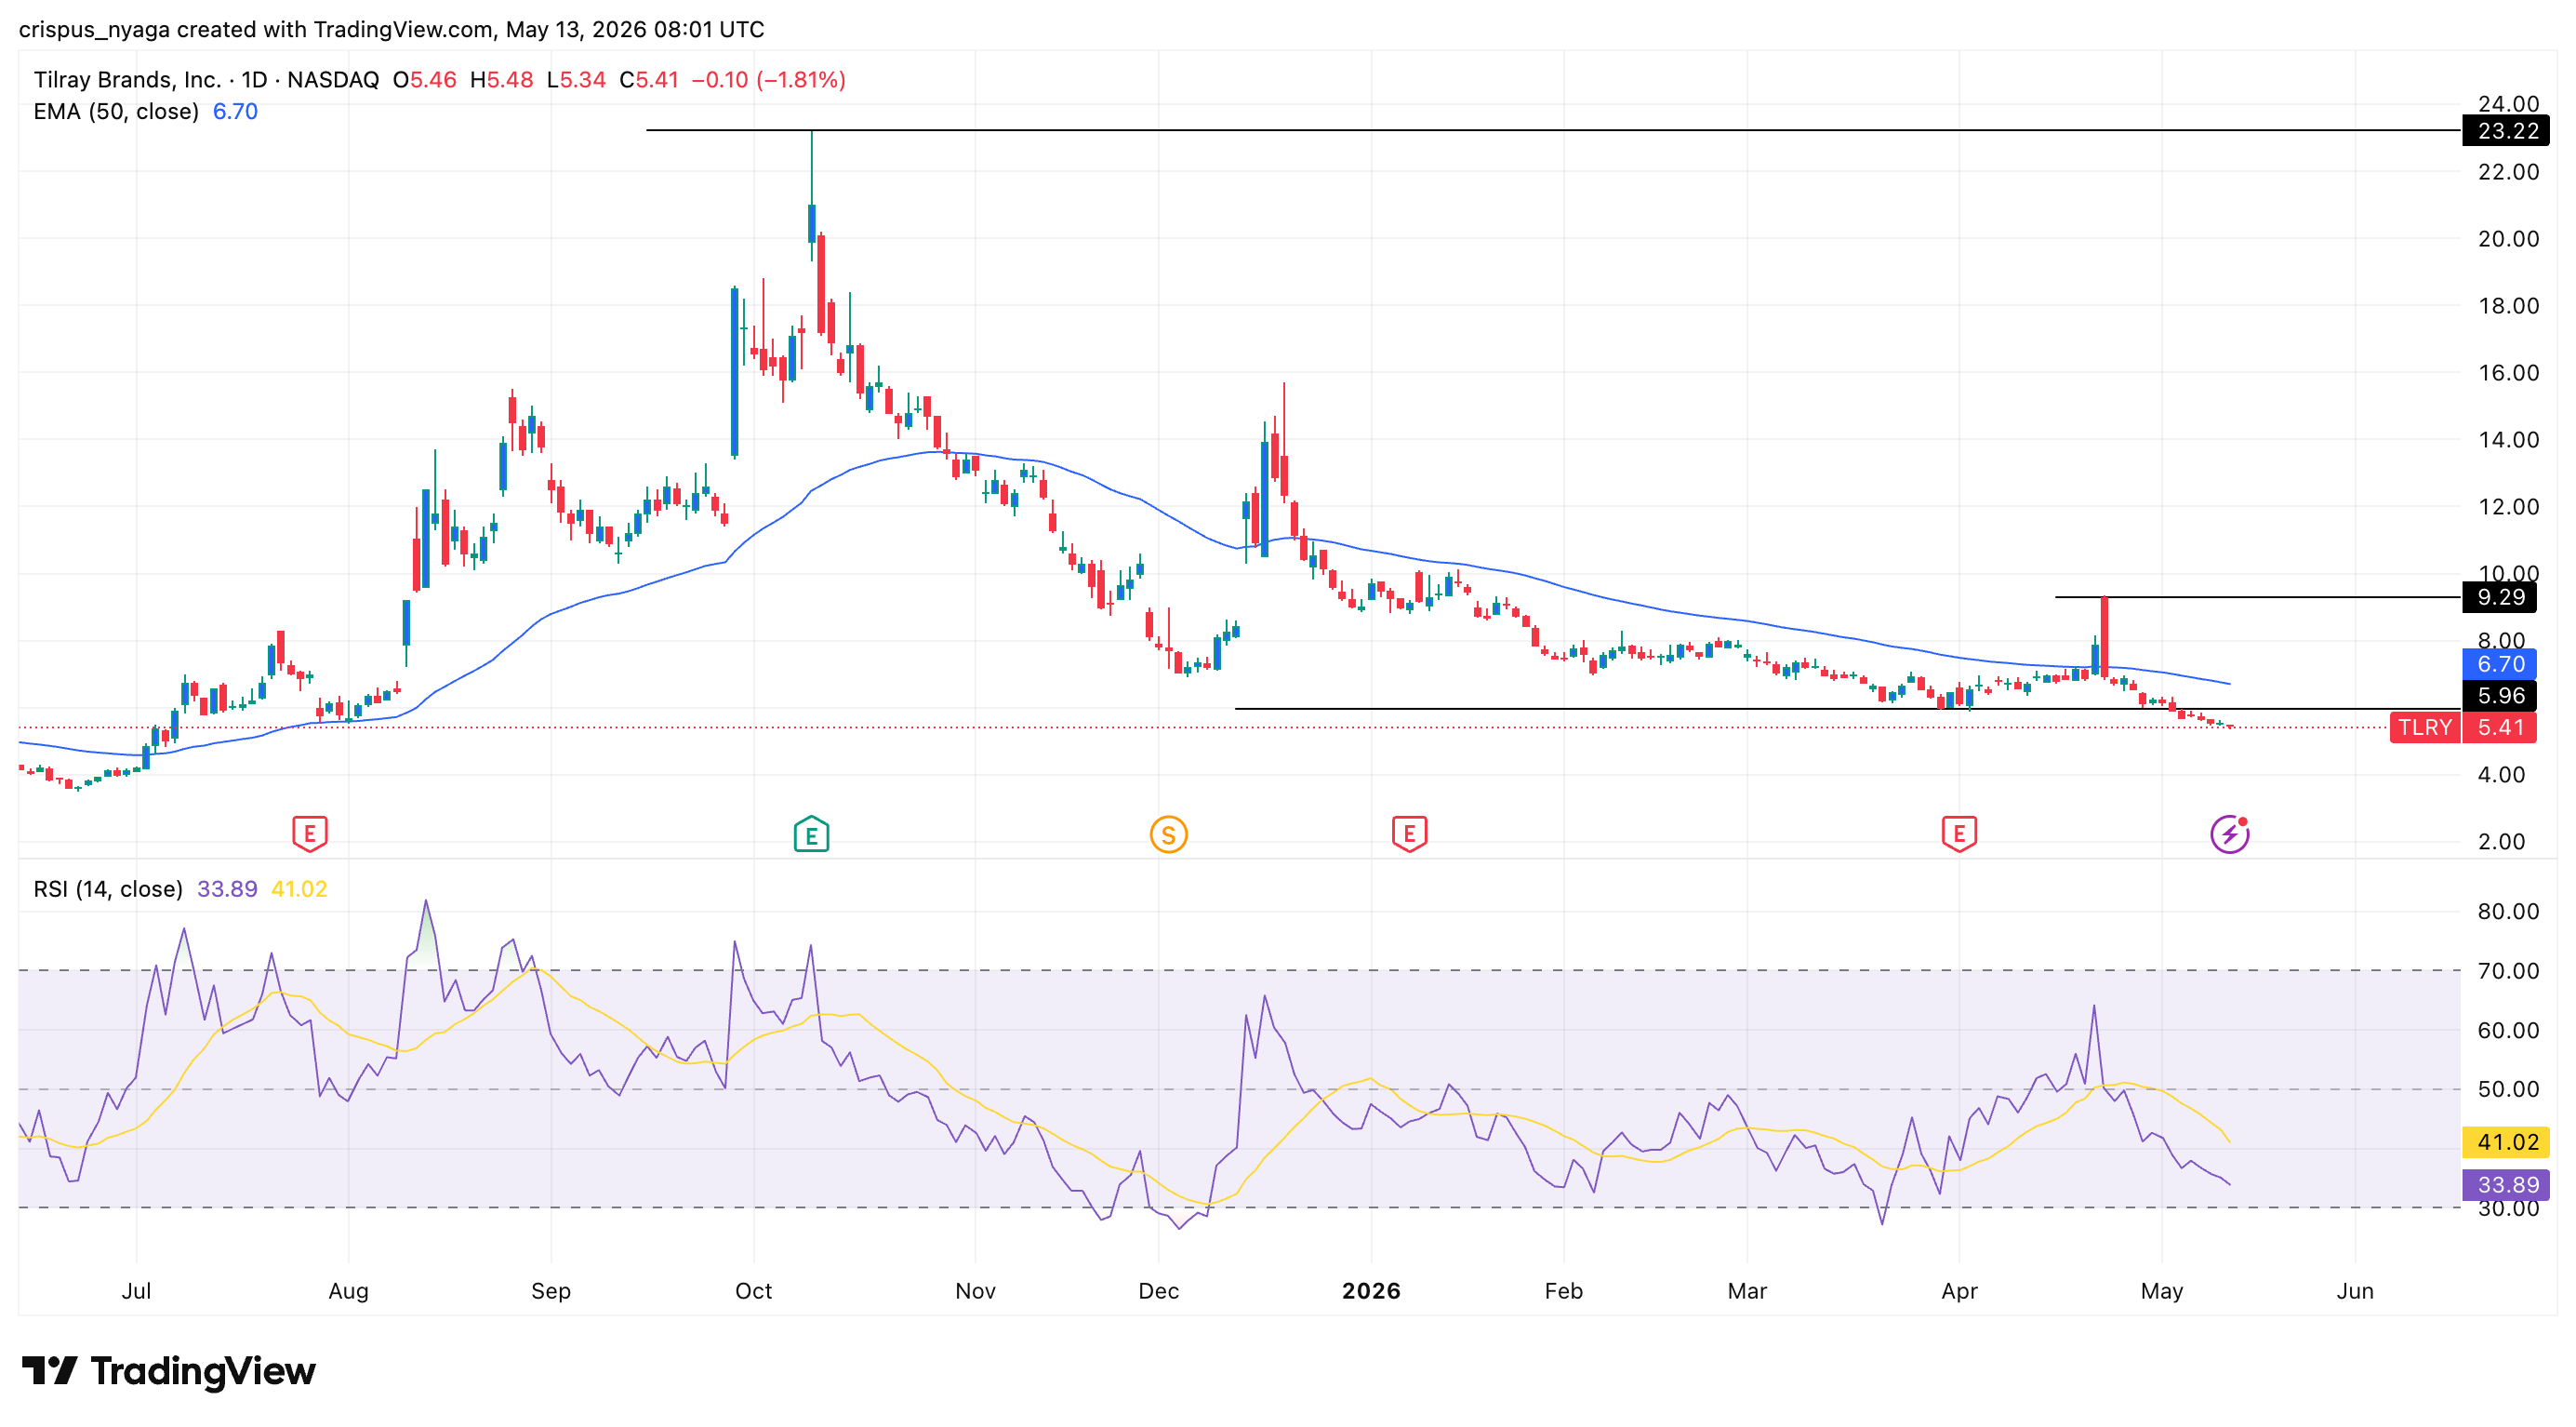2576x1427 pixels.
Task: Click the 23.22 black price label
Action: point(2506,130)
